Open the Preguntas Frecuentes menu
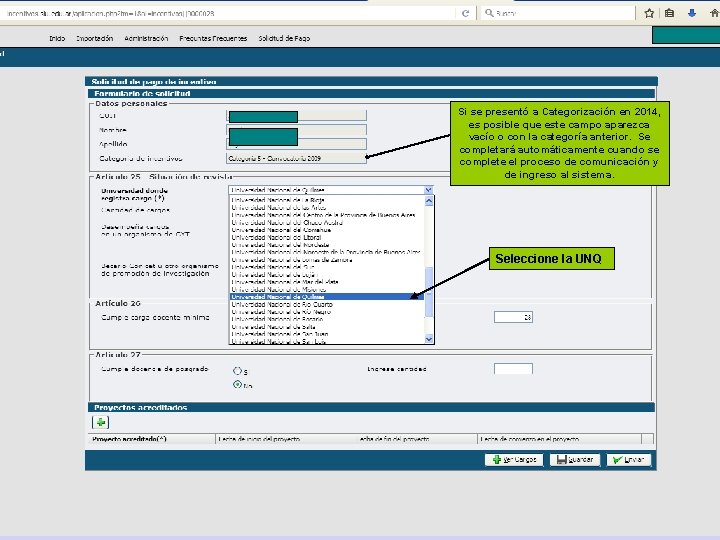720x540 pixels. click(x=213, y=39)
